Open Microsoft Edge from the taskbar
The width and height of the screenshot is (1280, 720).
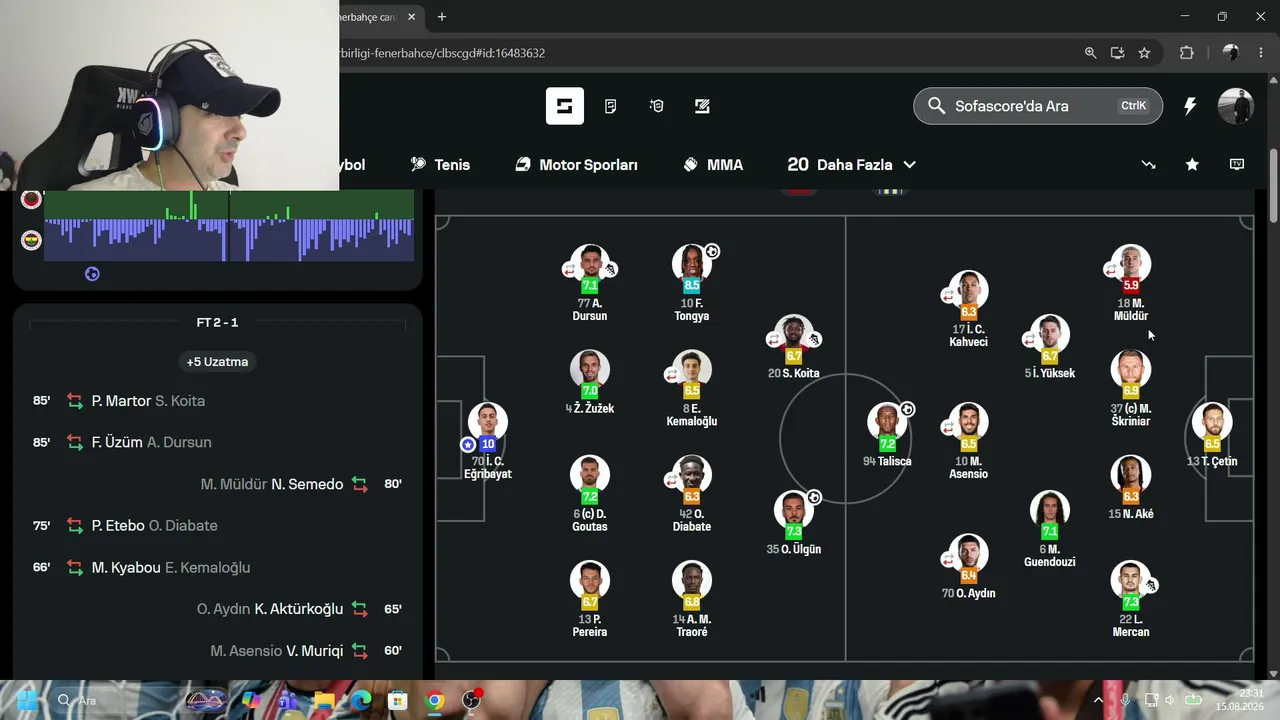[x=360, y=700]
